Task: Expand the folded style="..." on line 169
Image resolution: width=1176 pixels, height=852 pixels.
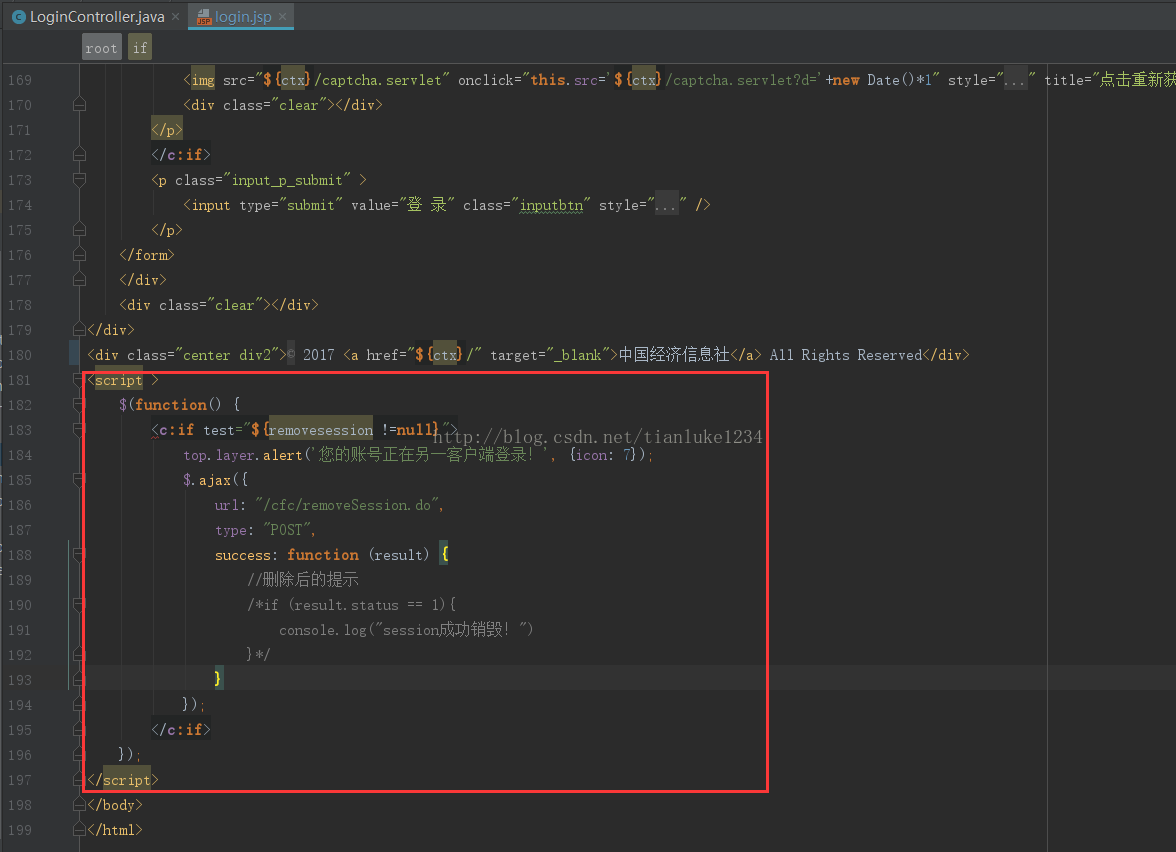Action: [1016, 80]
